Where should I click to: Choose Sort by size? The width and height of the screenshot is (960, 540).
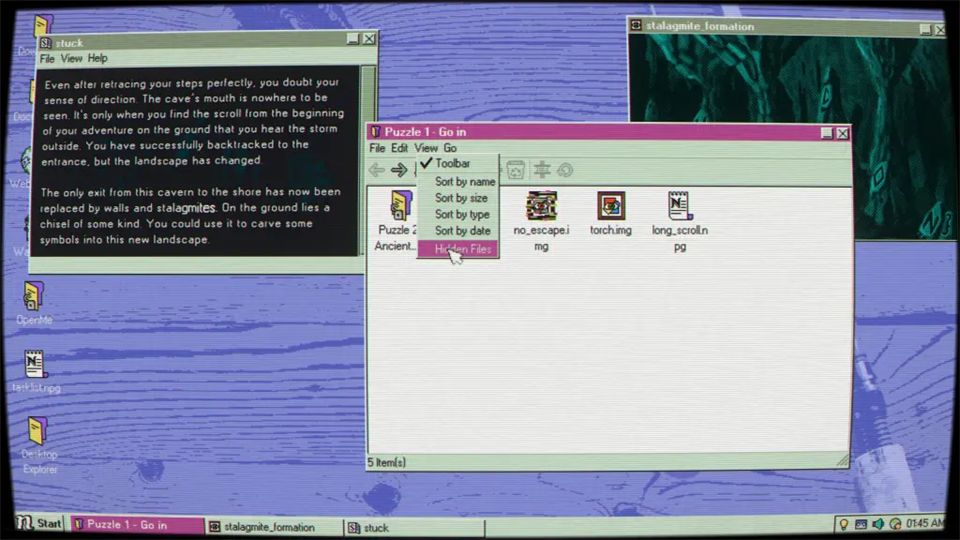click(x=458, y=198)
